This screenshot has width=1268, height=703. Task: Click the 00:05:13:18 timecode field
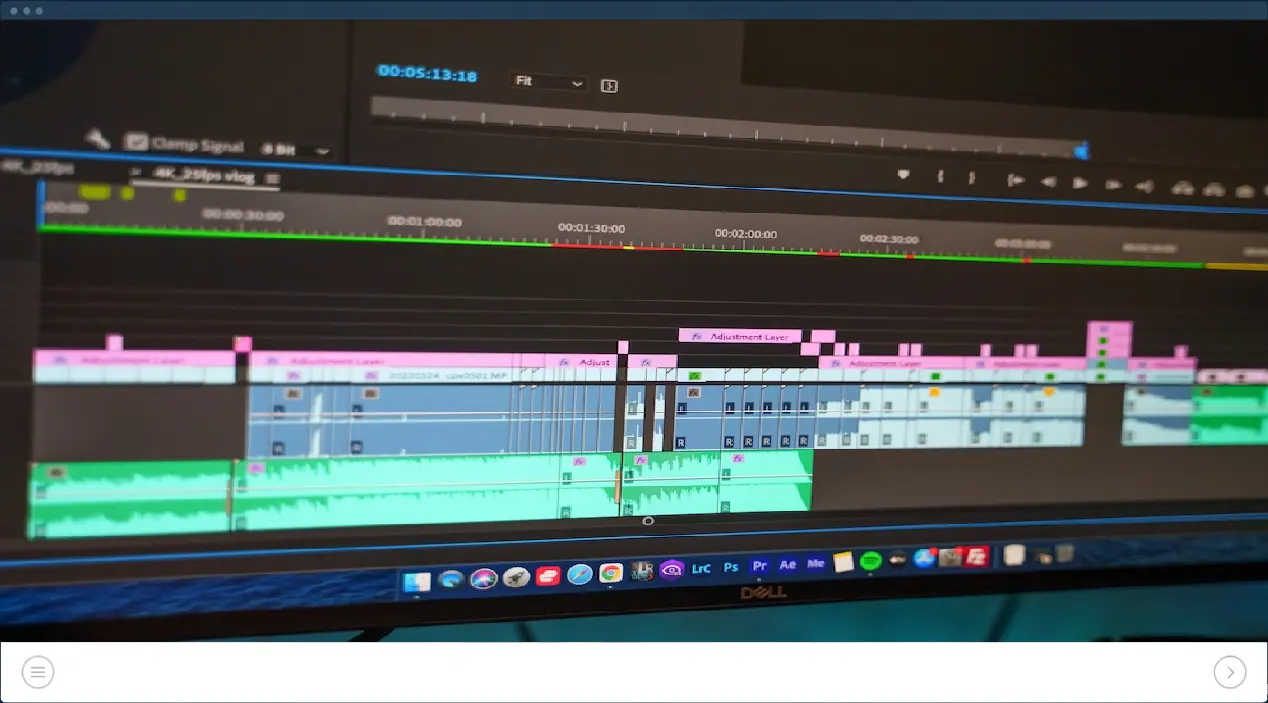[427, 73]
